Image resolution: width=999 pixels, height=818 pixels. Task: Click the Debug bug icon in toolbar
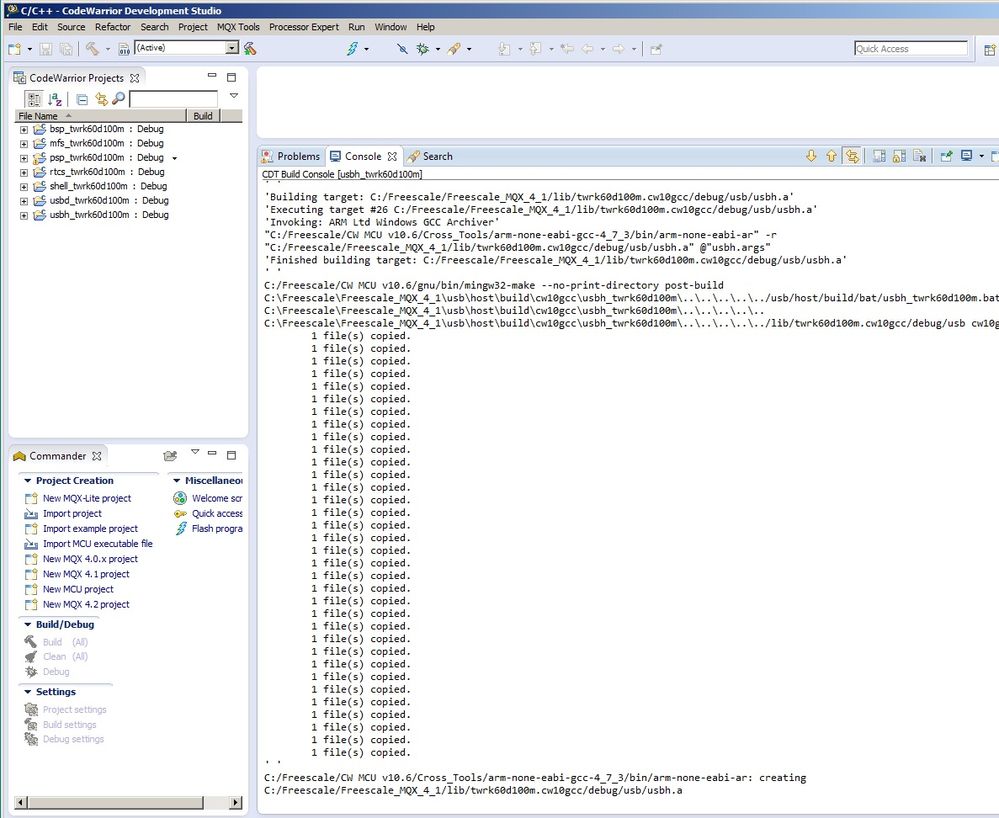point(423,48)
